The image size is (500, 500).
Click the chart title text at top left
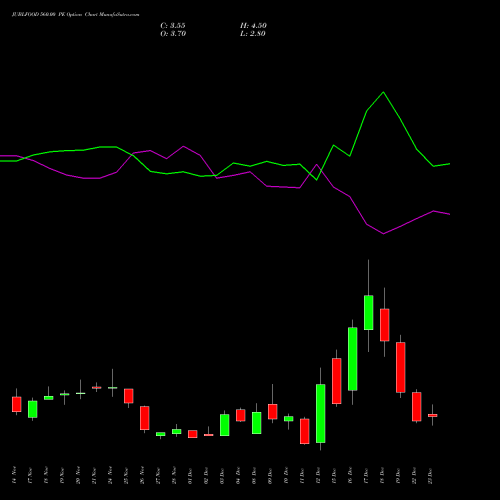tap(76, 15)
